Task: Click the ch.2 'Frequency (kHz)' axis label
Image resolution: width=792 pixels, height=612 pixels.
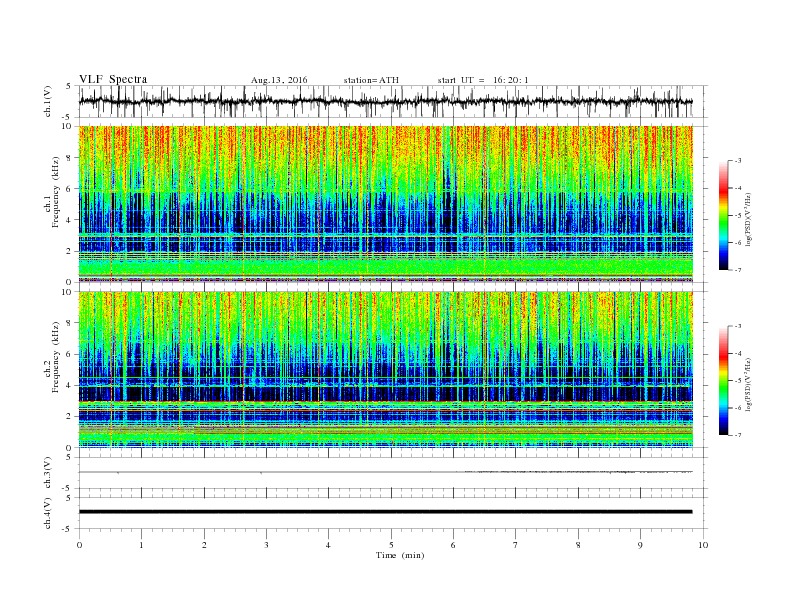Action: coord(55,358)
